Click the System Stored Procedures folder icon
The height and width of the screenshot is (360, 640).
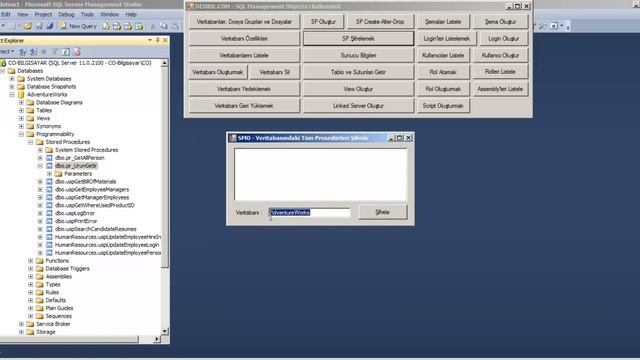[x=49, y=150]
